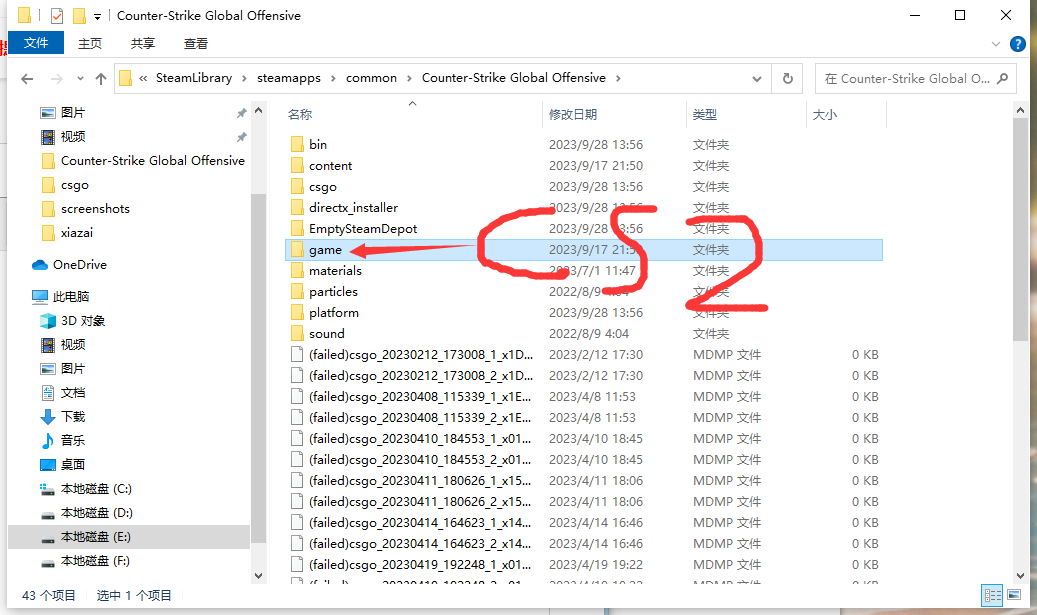The image size is (1037, 615).
Task: Open the 文件 menu tab
Action: pyautogui.click(x=36, y=43)
